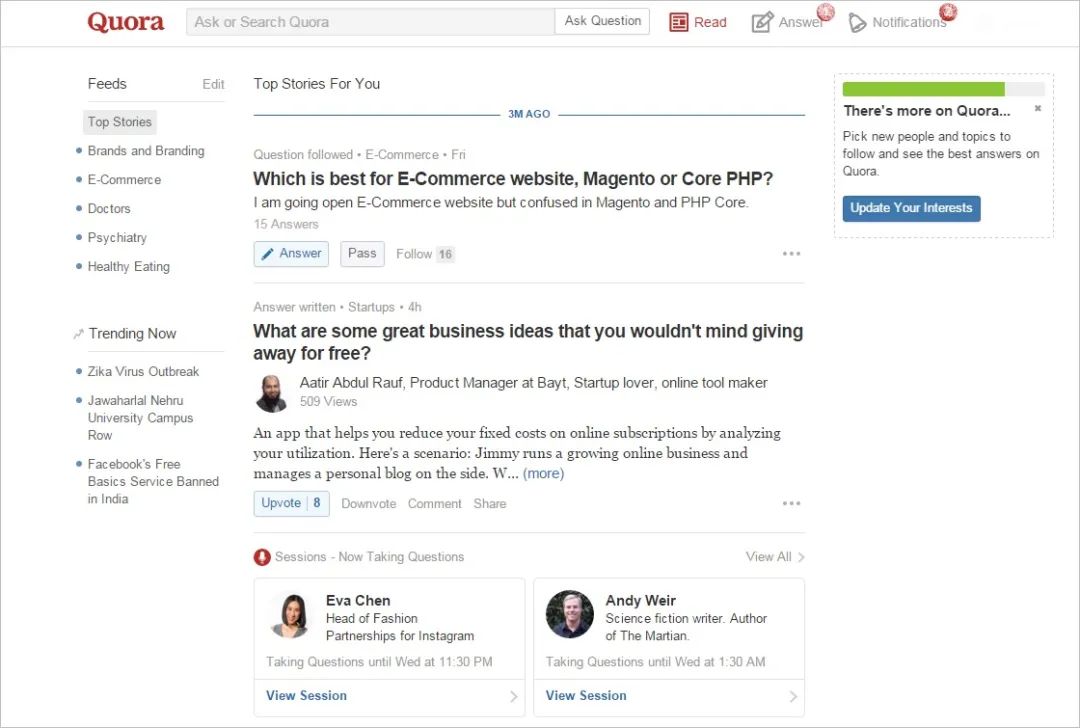
Task: Click the Read newspaper icon
Action: pyautogui.click(x=678, y=22)
